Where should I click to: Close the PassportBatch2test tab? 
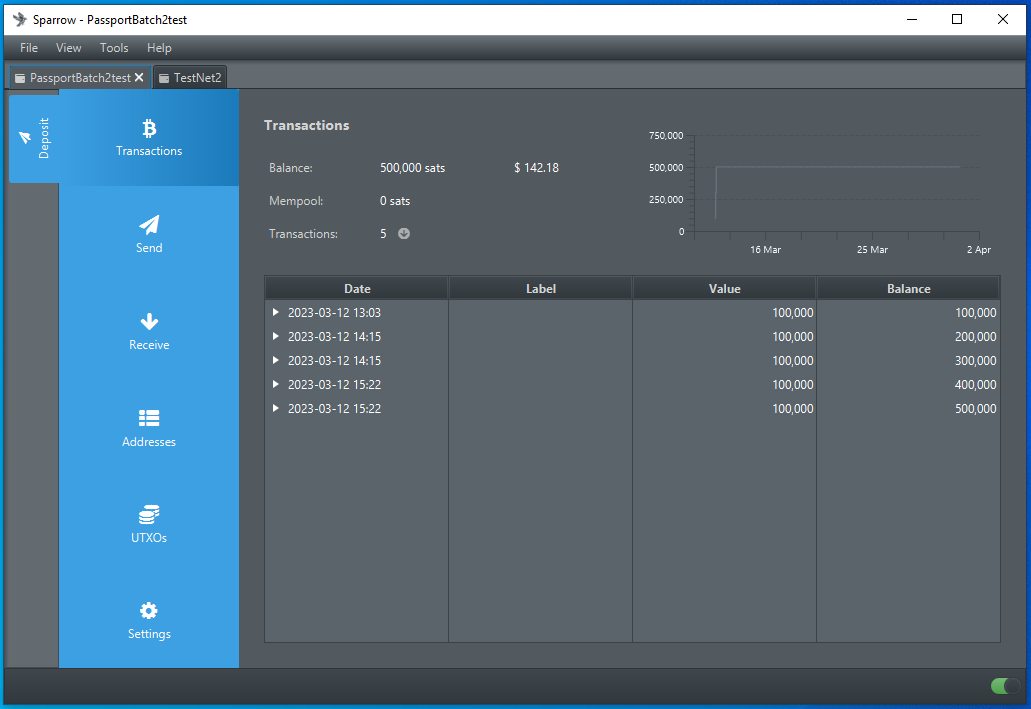click(x=139, y=78)
